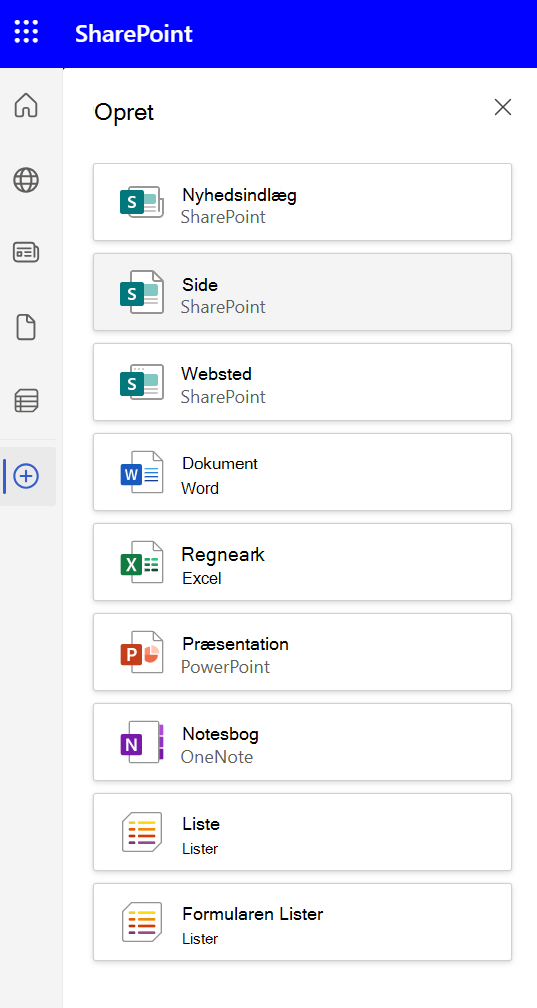Open the News feed sidebar icon
The width and height of the screenshot is (537, 1008).
[26, 253]
